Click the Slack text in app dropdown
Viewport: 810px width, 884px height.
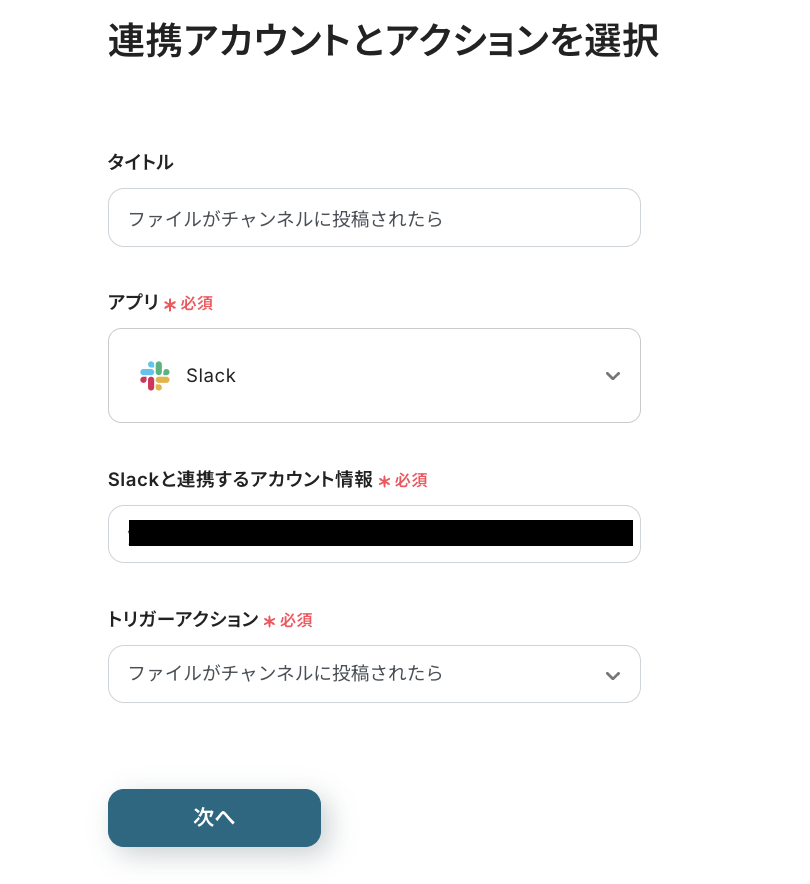coord(211,376)
